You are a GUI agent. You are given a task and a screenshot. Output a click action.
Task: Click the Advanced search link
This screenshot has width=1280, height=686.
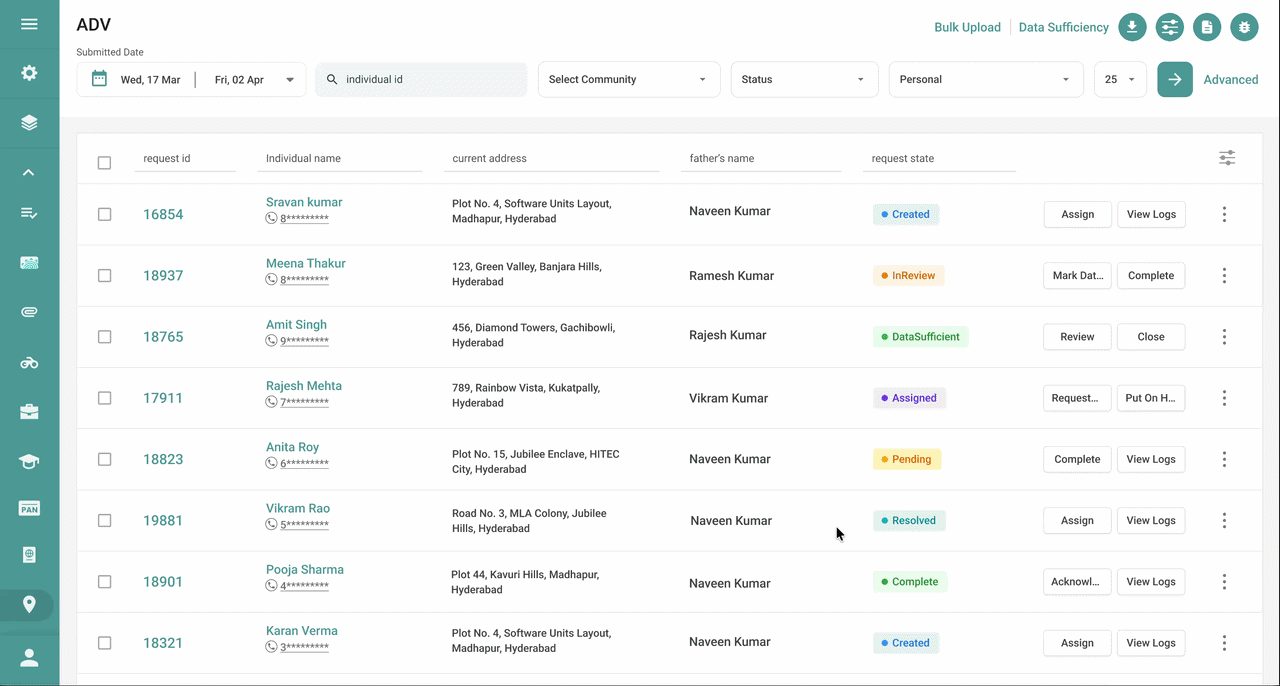tap(1230, 79)
